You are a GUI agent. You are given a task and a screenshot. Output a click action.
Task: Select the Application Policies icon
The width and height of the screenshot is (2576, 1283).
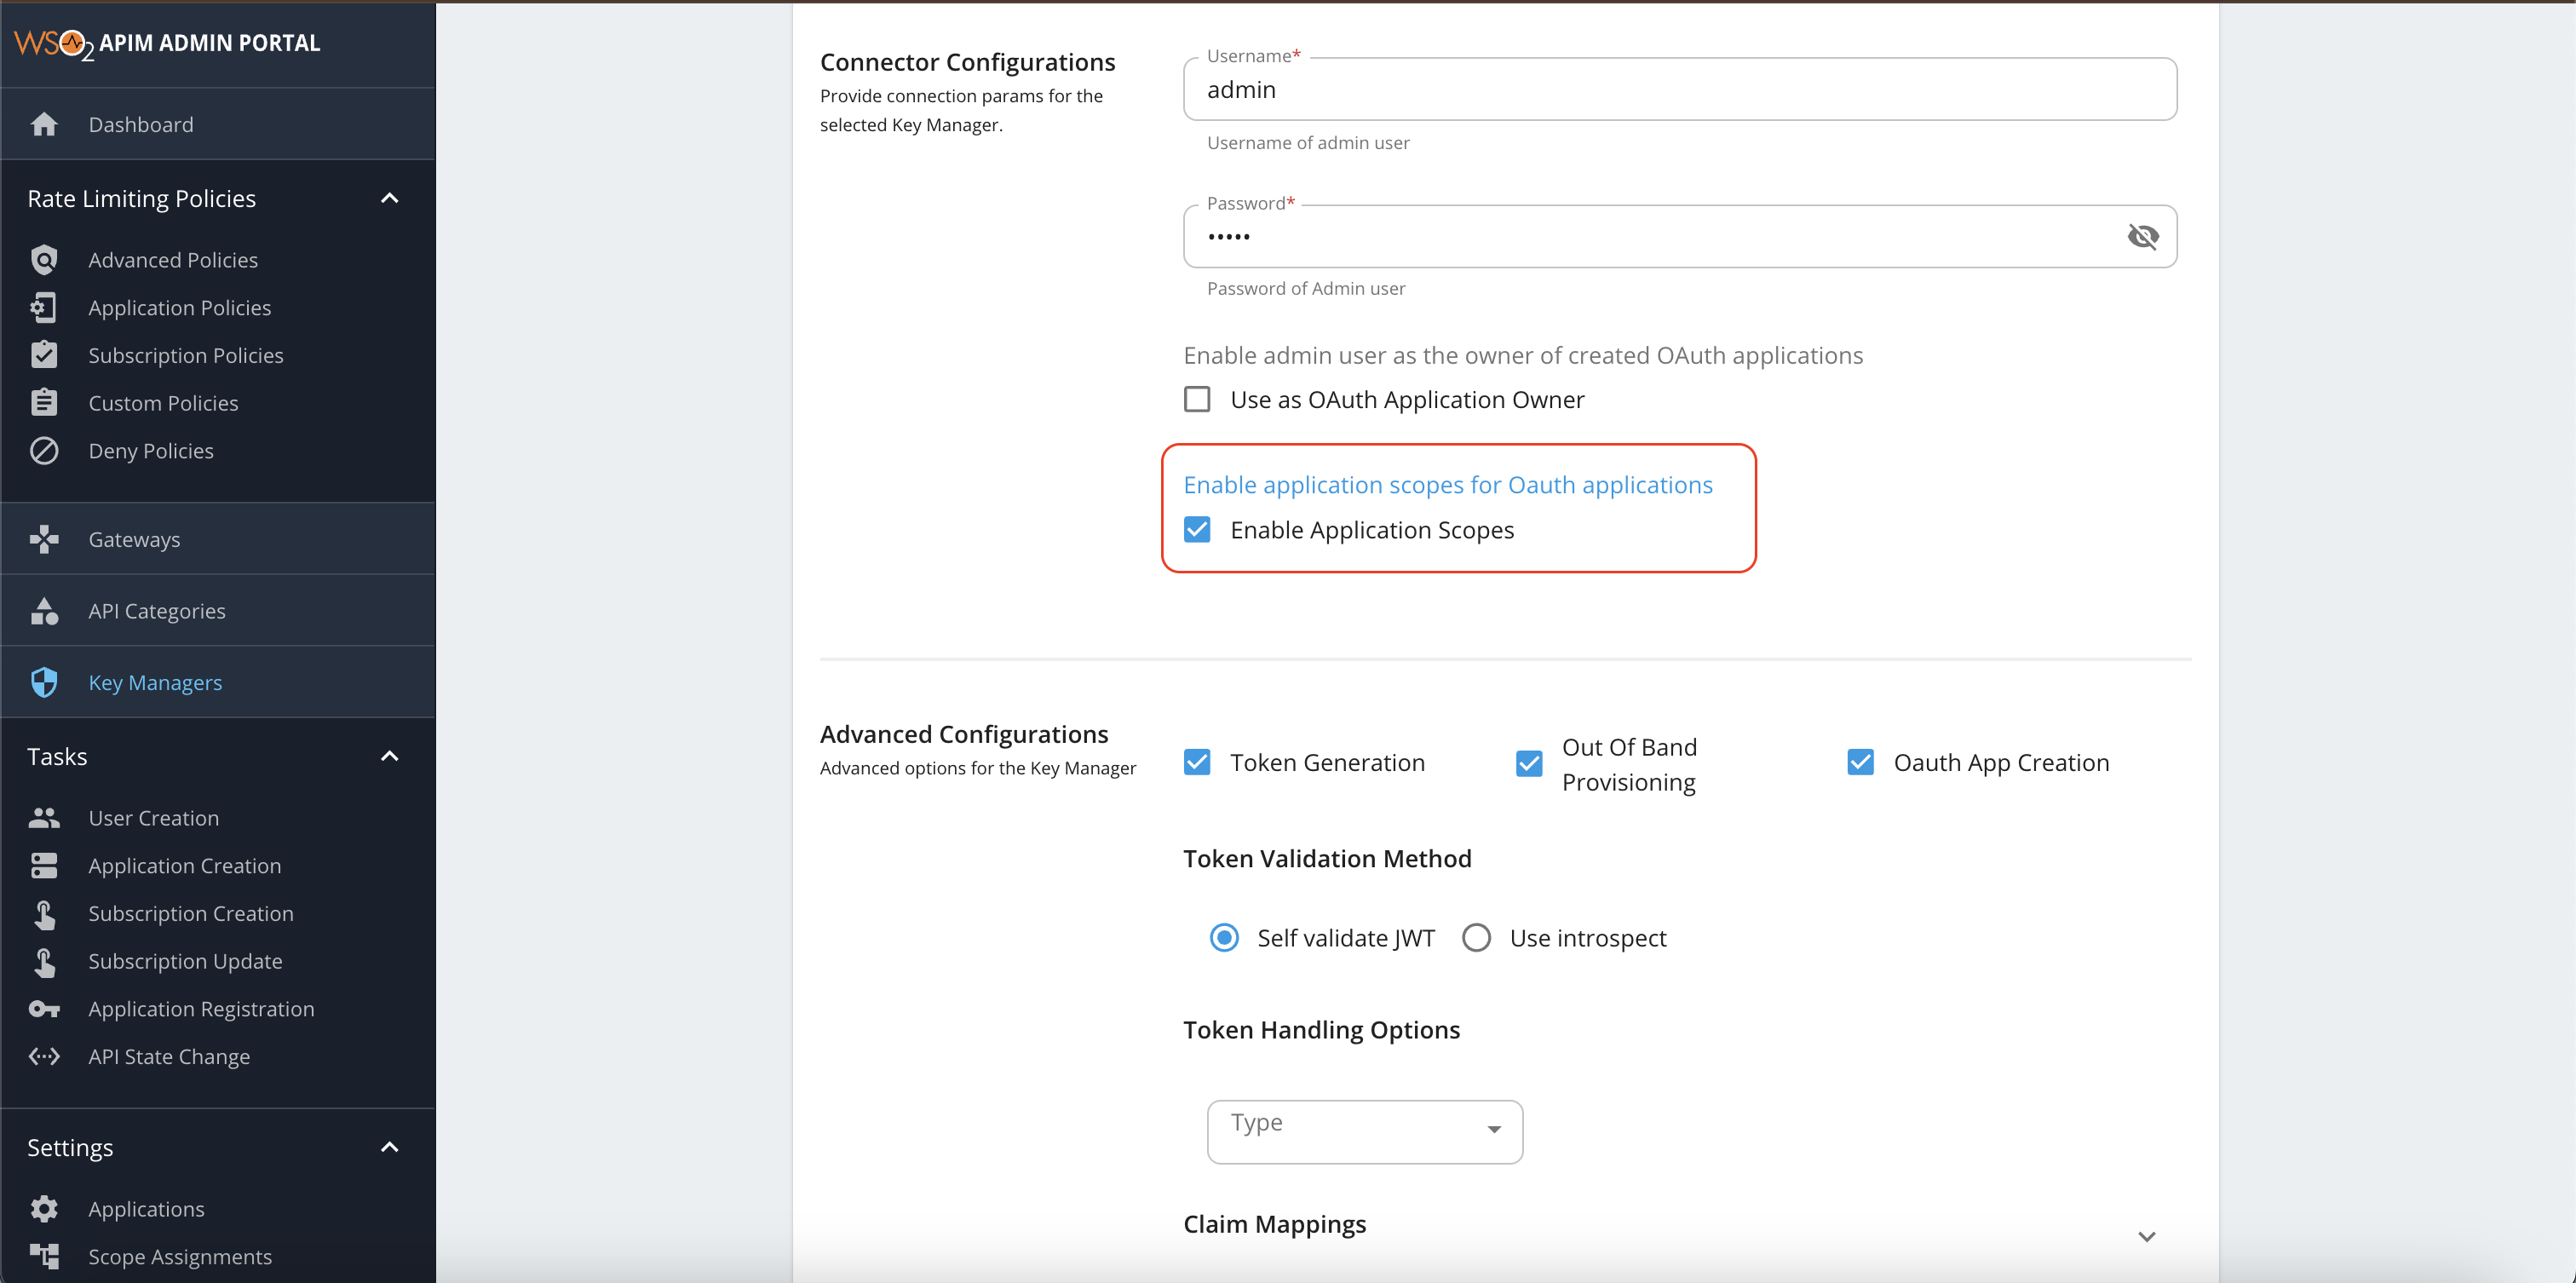click(45, 307)
